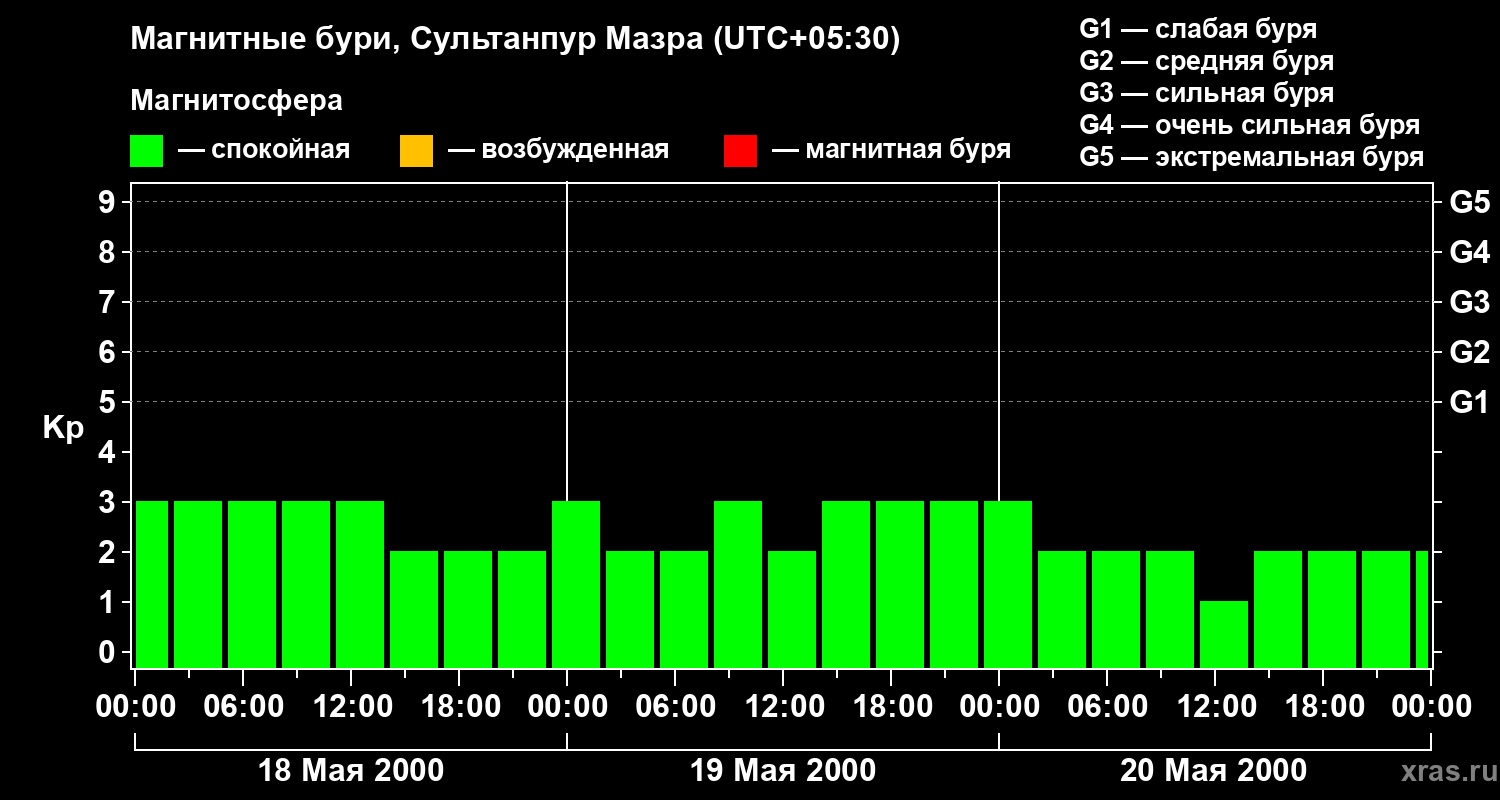Click the G4 label on the right axis
Screen dimensions: 1500x800
tap(1469, 252)
